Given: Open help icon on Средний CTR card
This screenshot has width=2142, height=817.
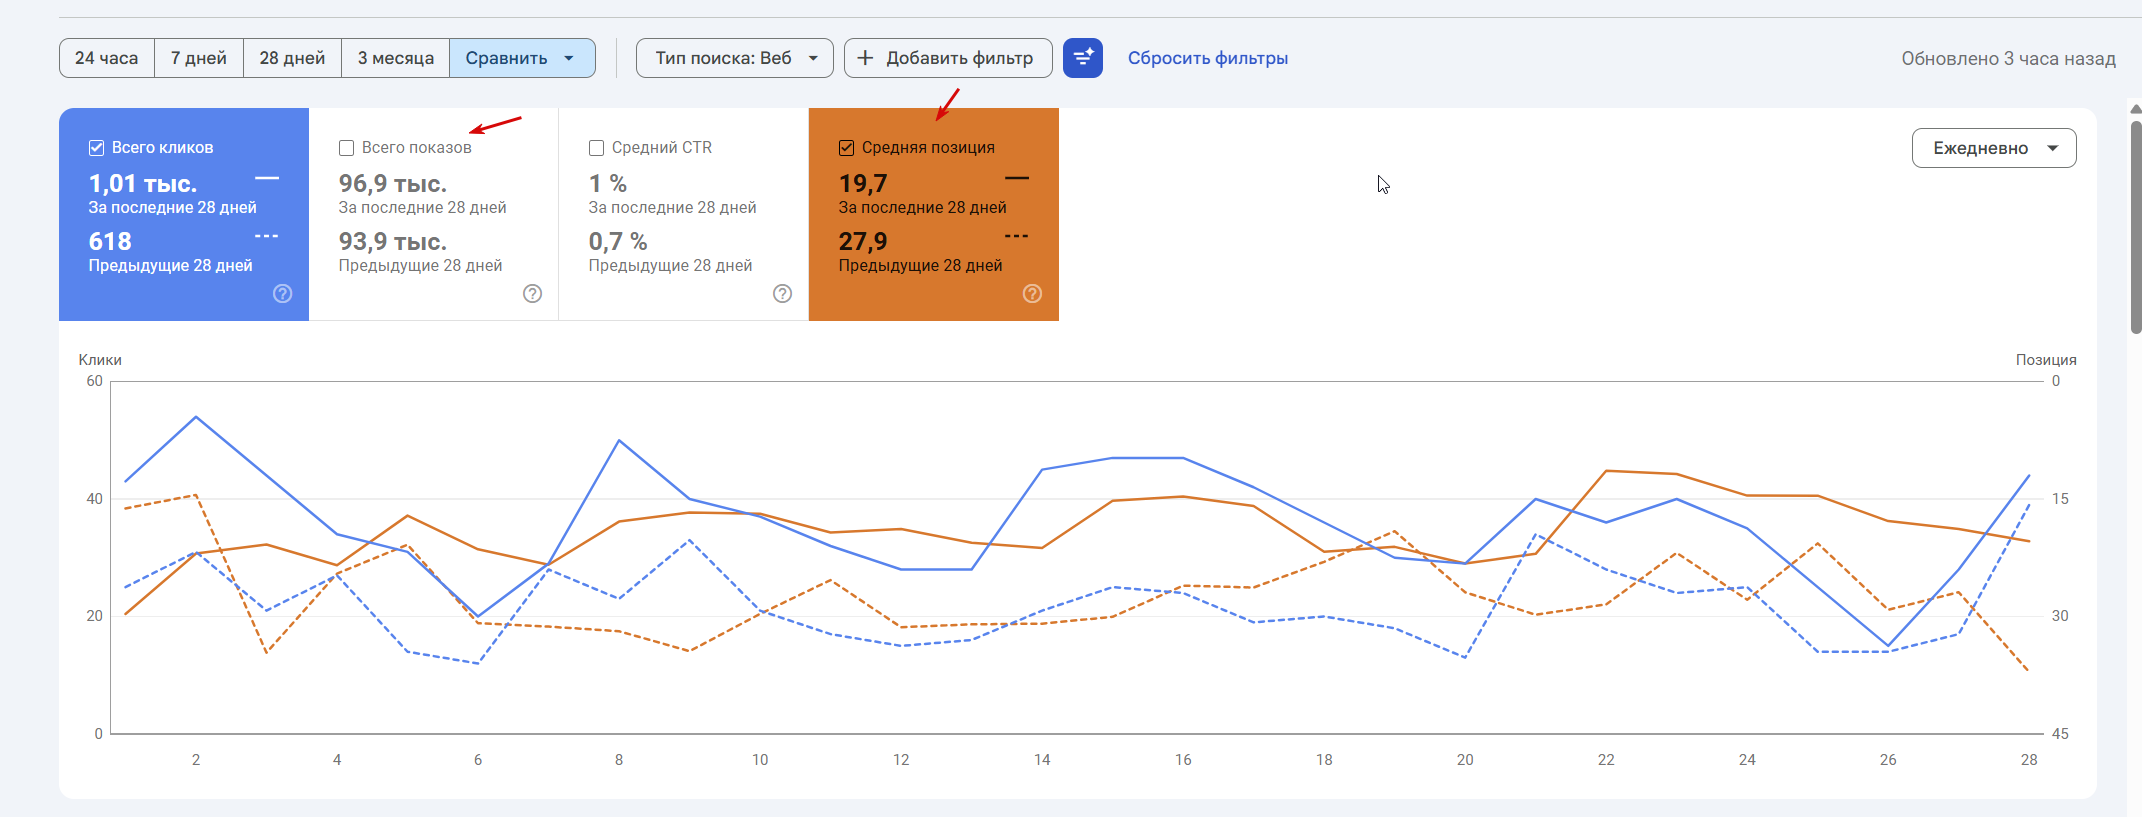Looking at the screenshot, I should [783, 293].
